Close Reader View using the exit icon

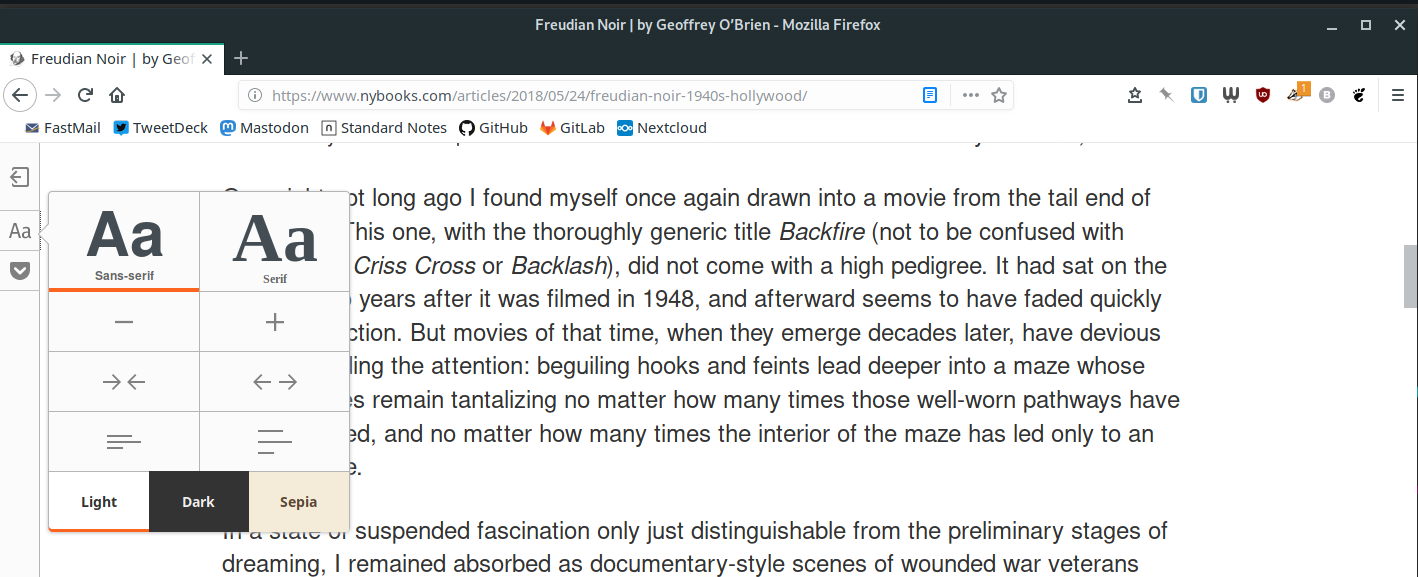(x=19, y=176)
